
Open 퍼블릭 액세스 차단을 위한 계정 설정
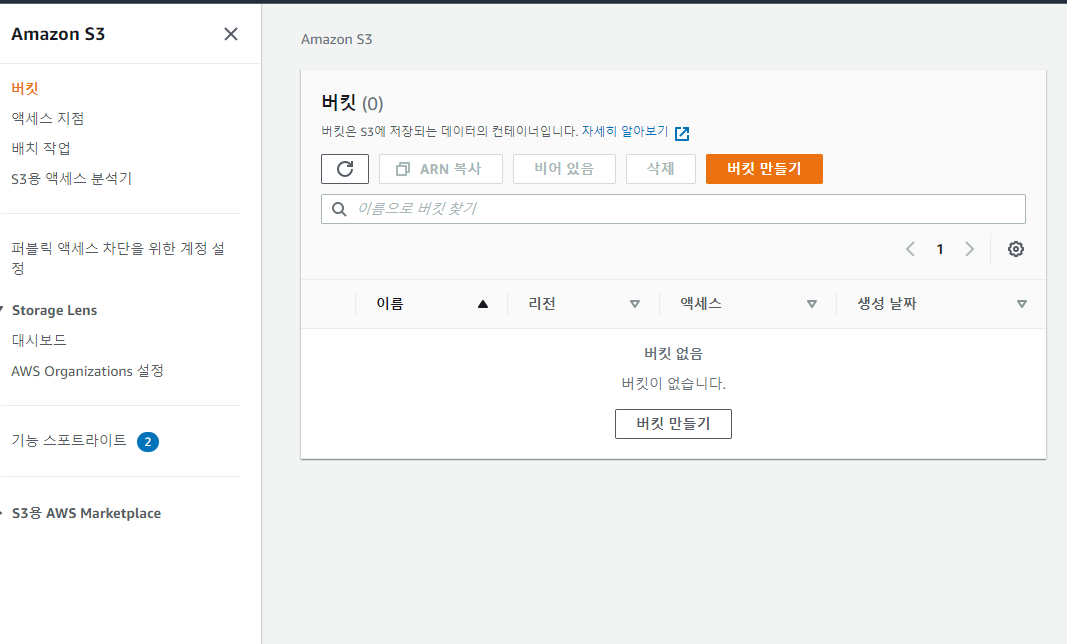tap(118, 258)
